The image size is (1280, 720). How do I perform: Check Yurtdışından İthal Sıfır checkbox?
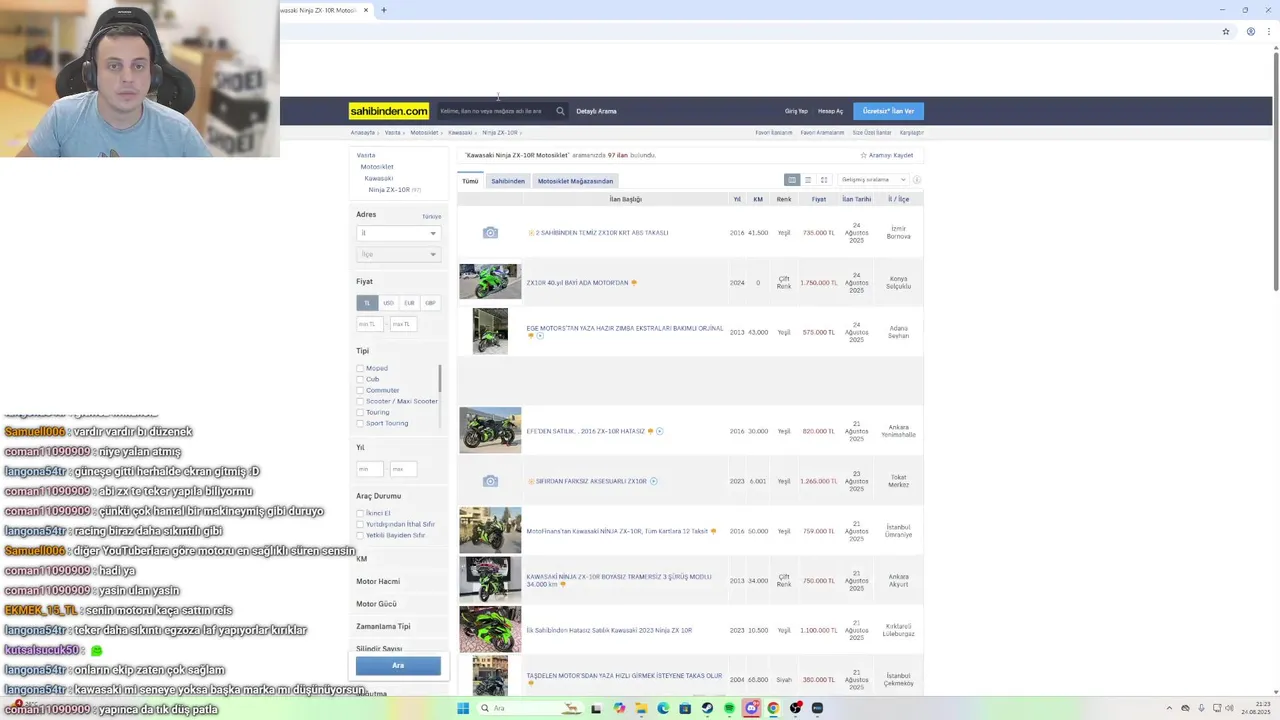360,524
